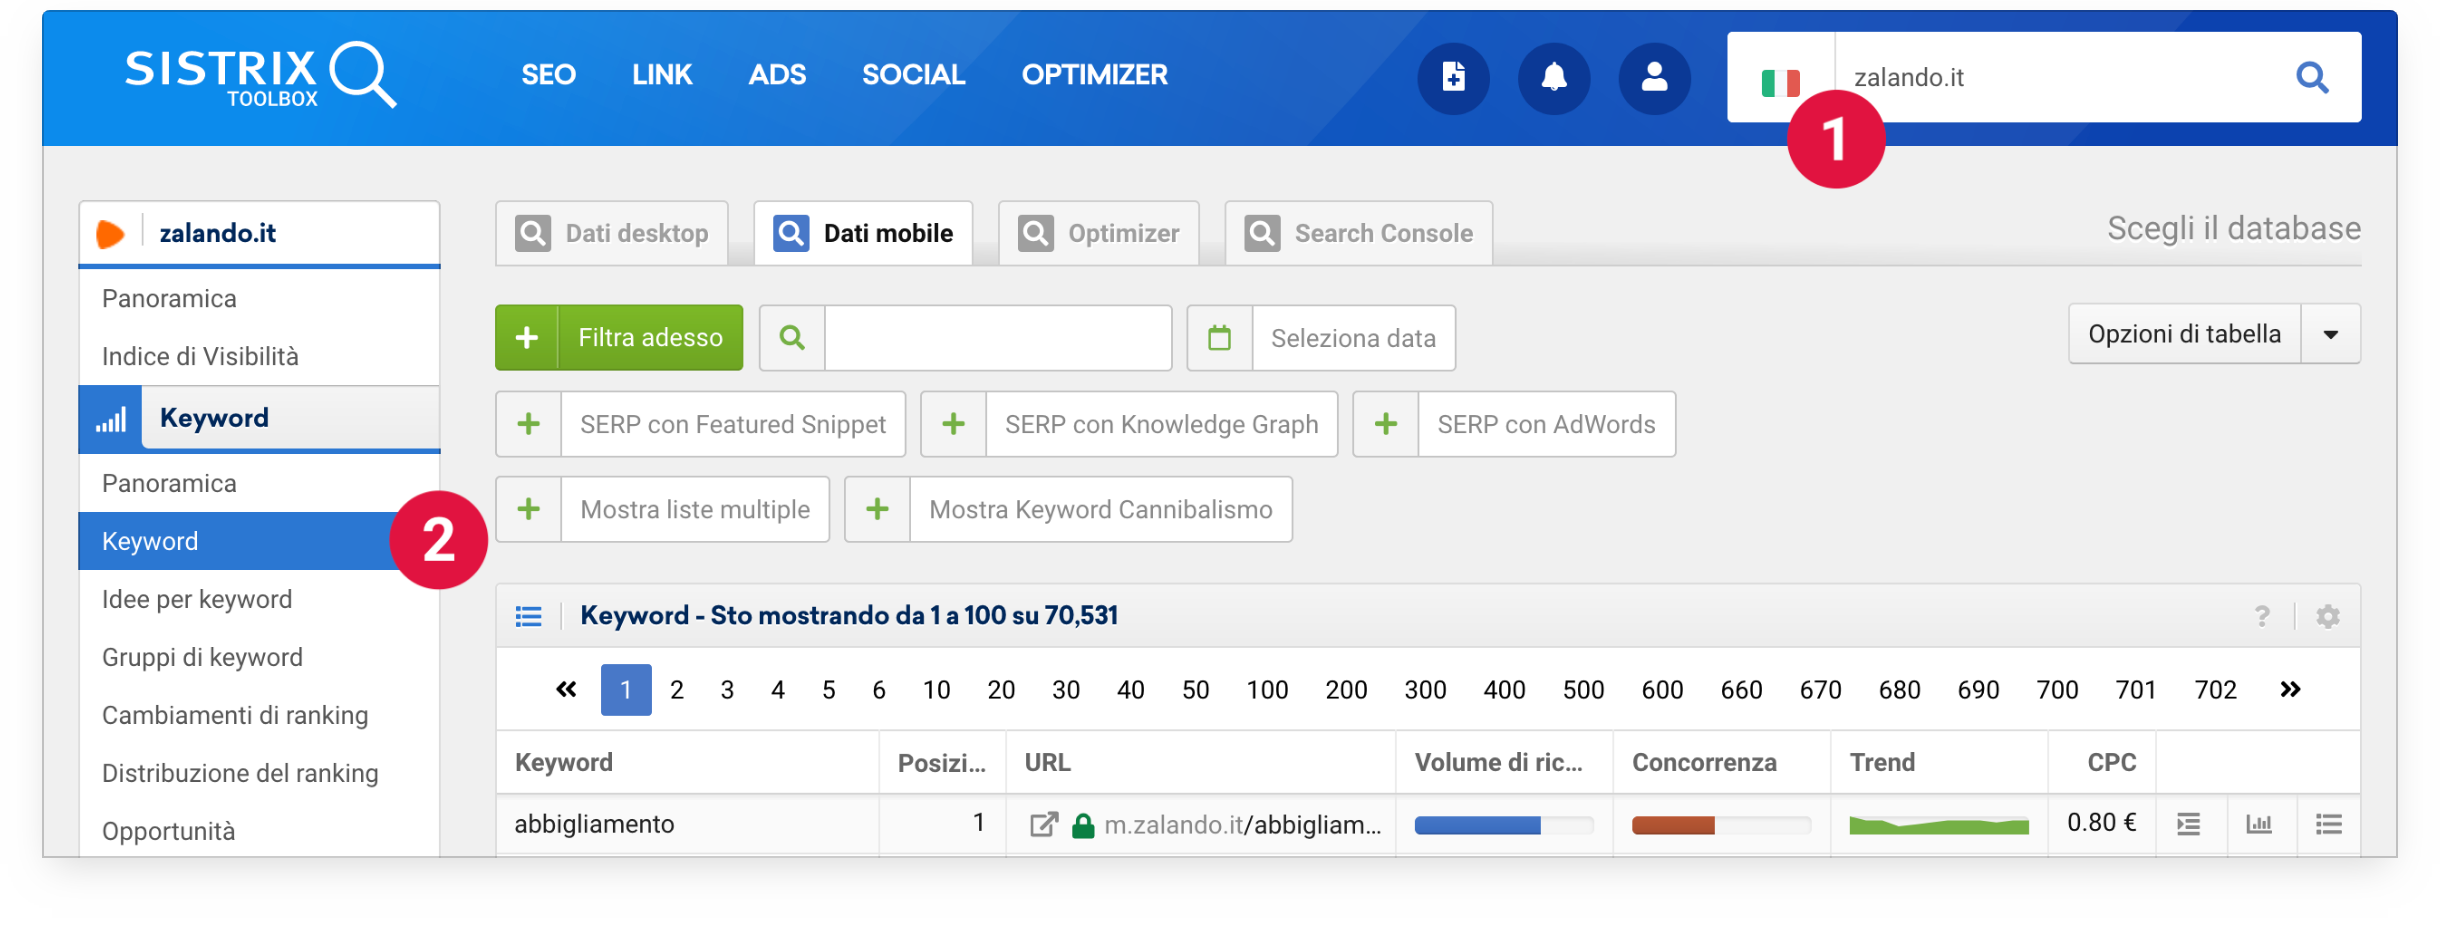Open the OPTIMIZER menu
The width and height of the screenshot is (2440, 928).
pos(1095,75)
